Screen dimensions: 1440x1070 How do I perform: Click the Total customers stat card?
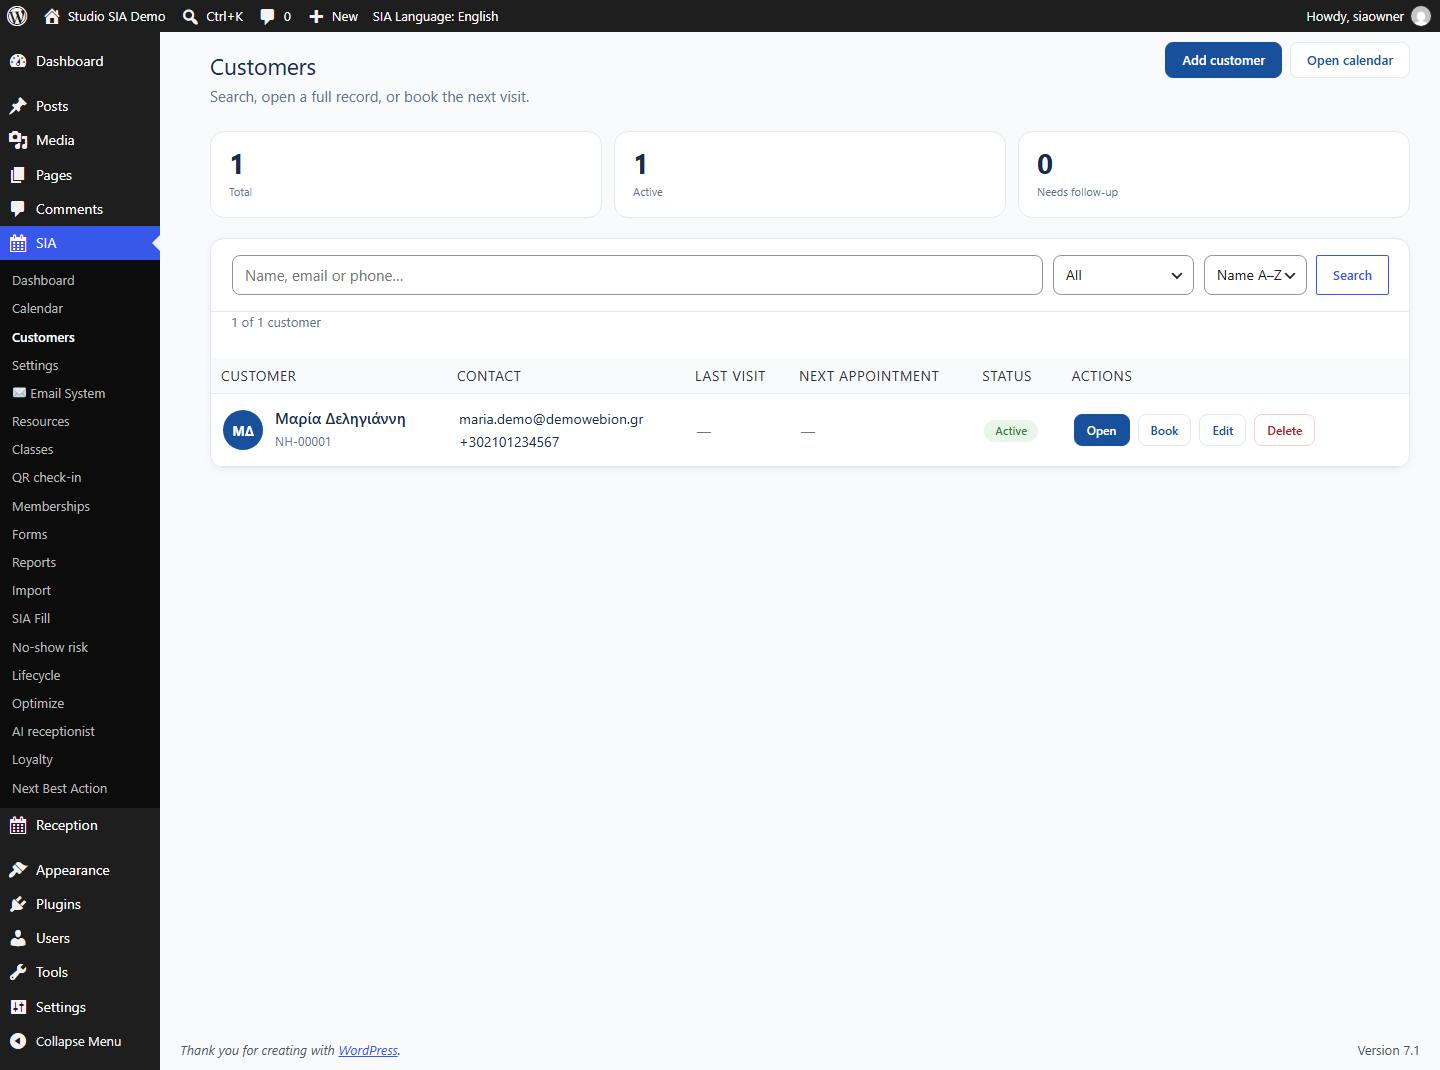[x=406, y=174]
